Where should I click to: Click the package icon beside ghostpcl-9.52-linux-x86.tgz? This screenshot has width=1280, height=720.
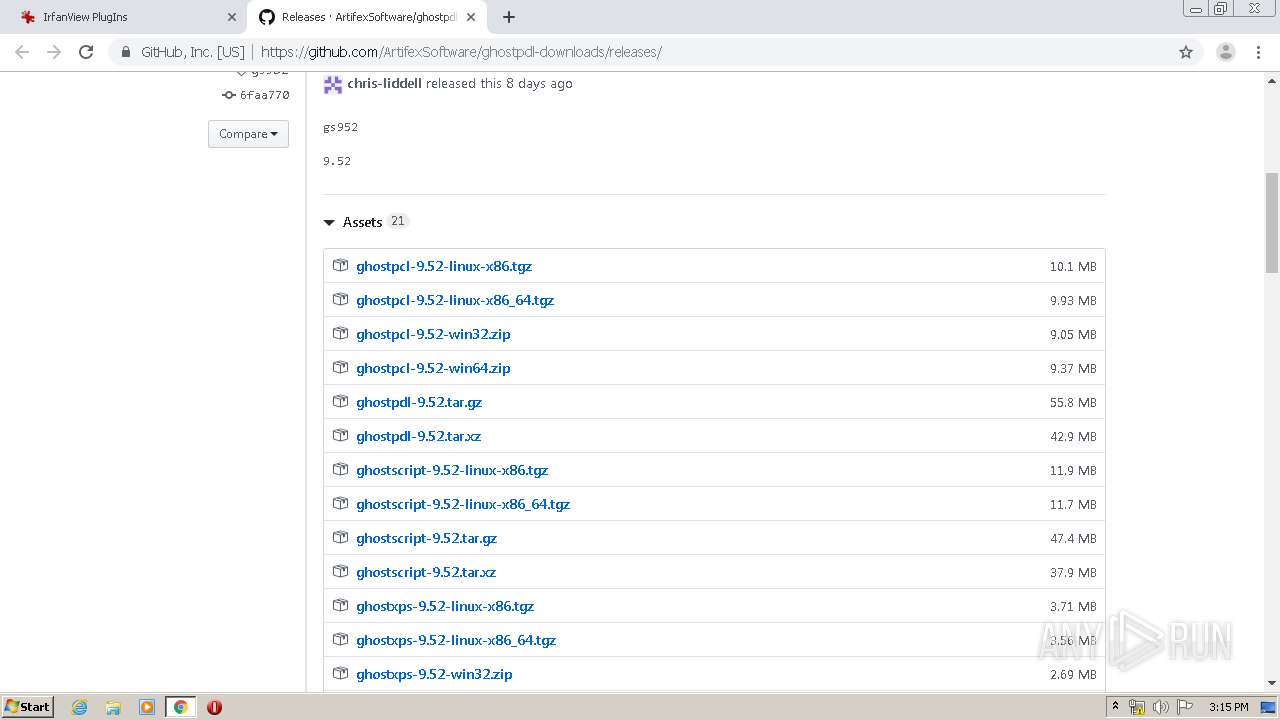click(x=340, y=266)
